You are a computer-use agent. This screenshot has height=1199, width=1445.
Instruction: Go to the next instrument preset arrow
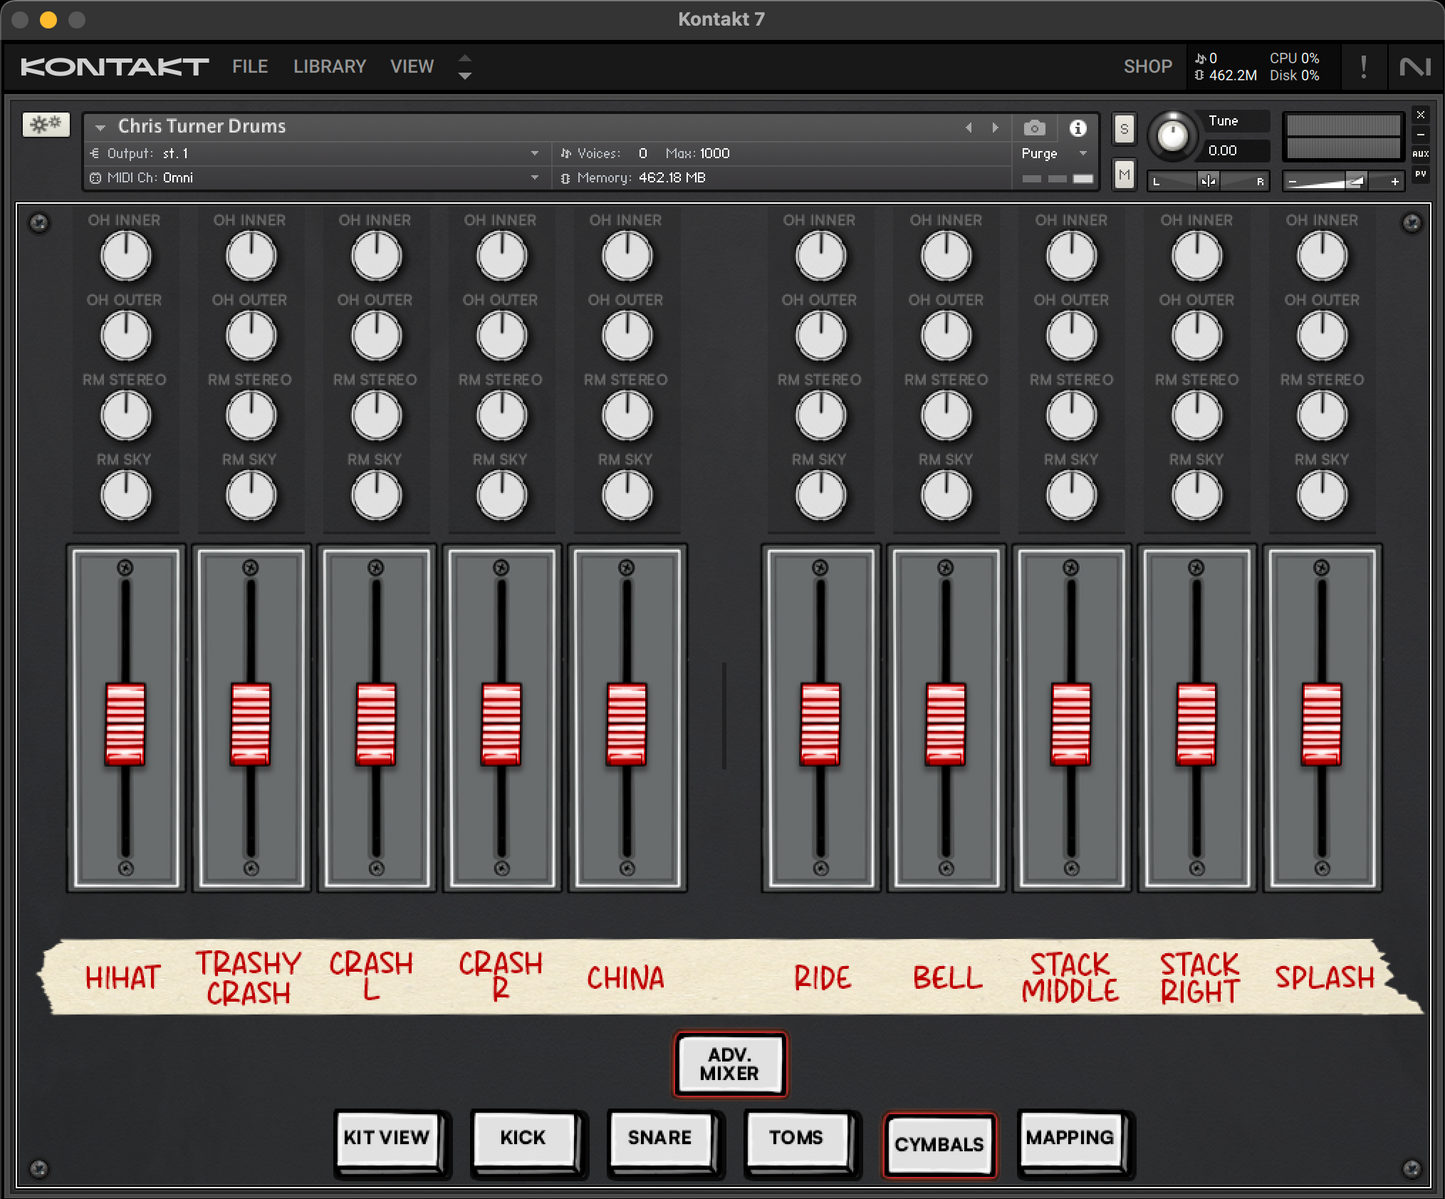pyautogui.click(x=995, y=128)
